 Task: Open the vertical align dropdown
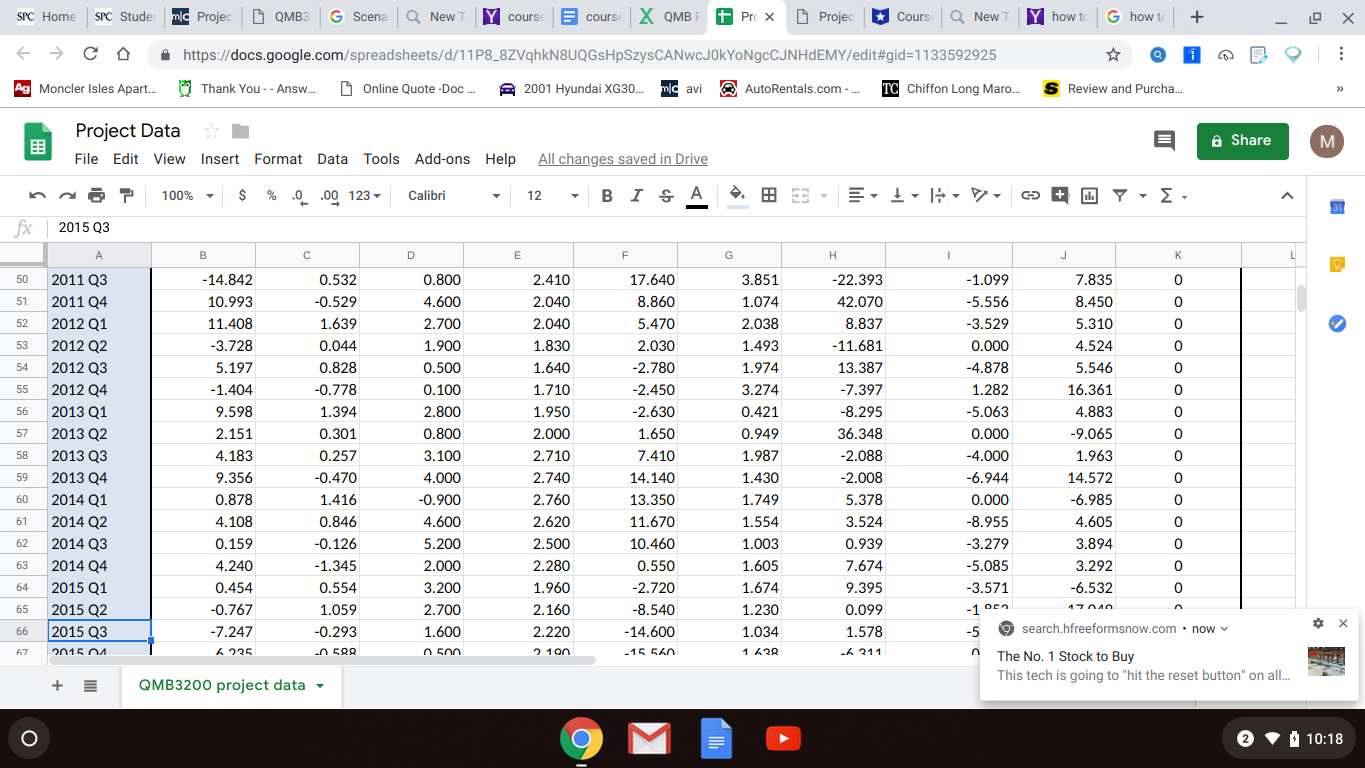[x=903, y=196]
